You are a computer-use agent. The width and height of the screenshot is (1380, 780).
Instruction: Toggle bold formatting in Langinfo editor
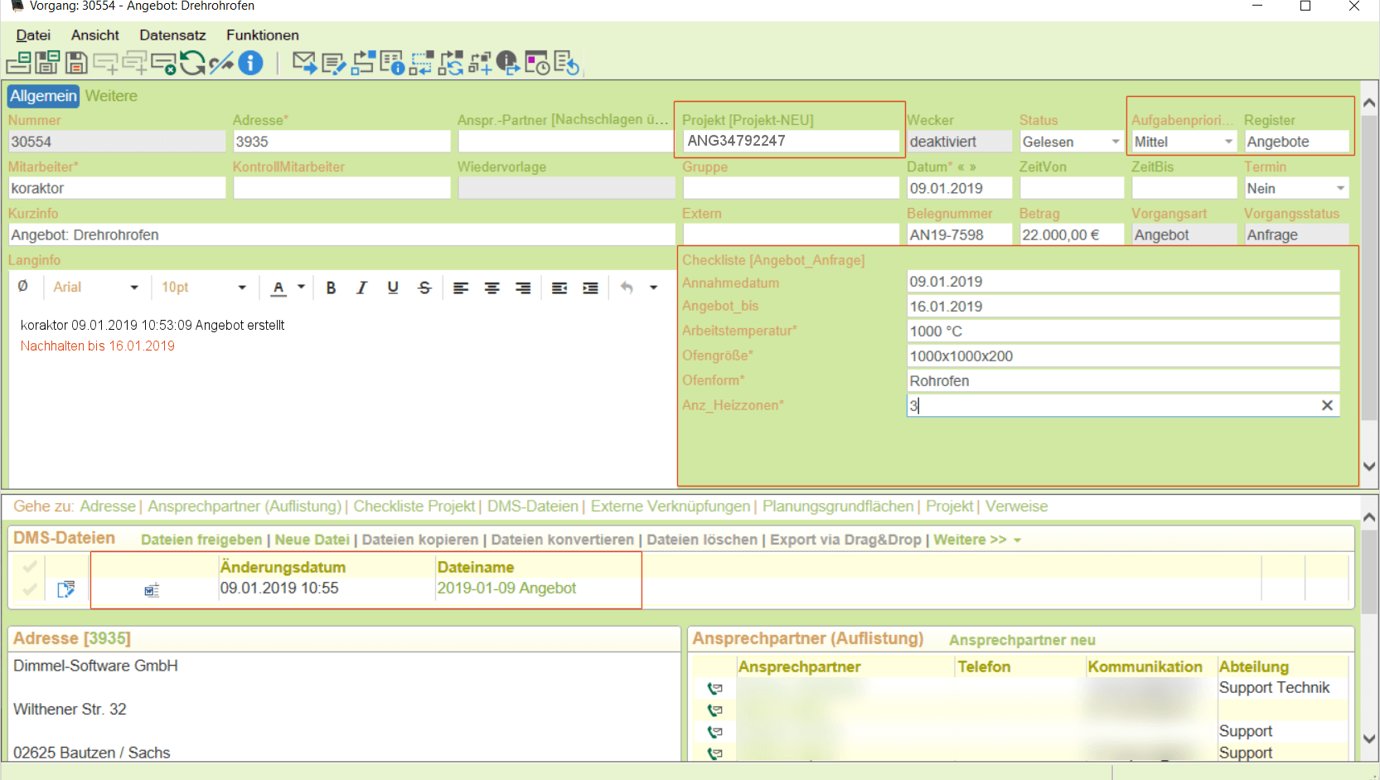[331, 288]
